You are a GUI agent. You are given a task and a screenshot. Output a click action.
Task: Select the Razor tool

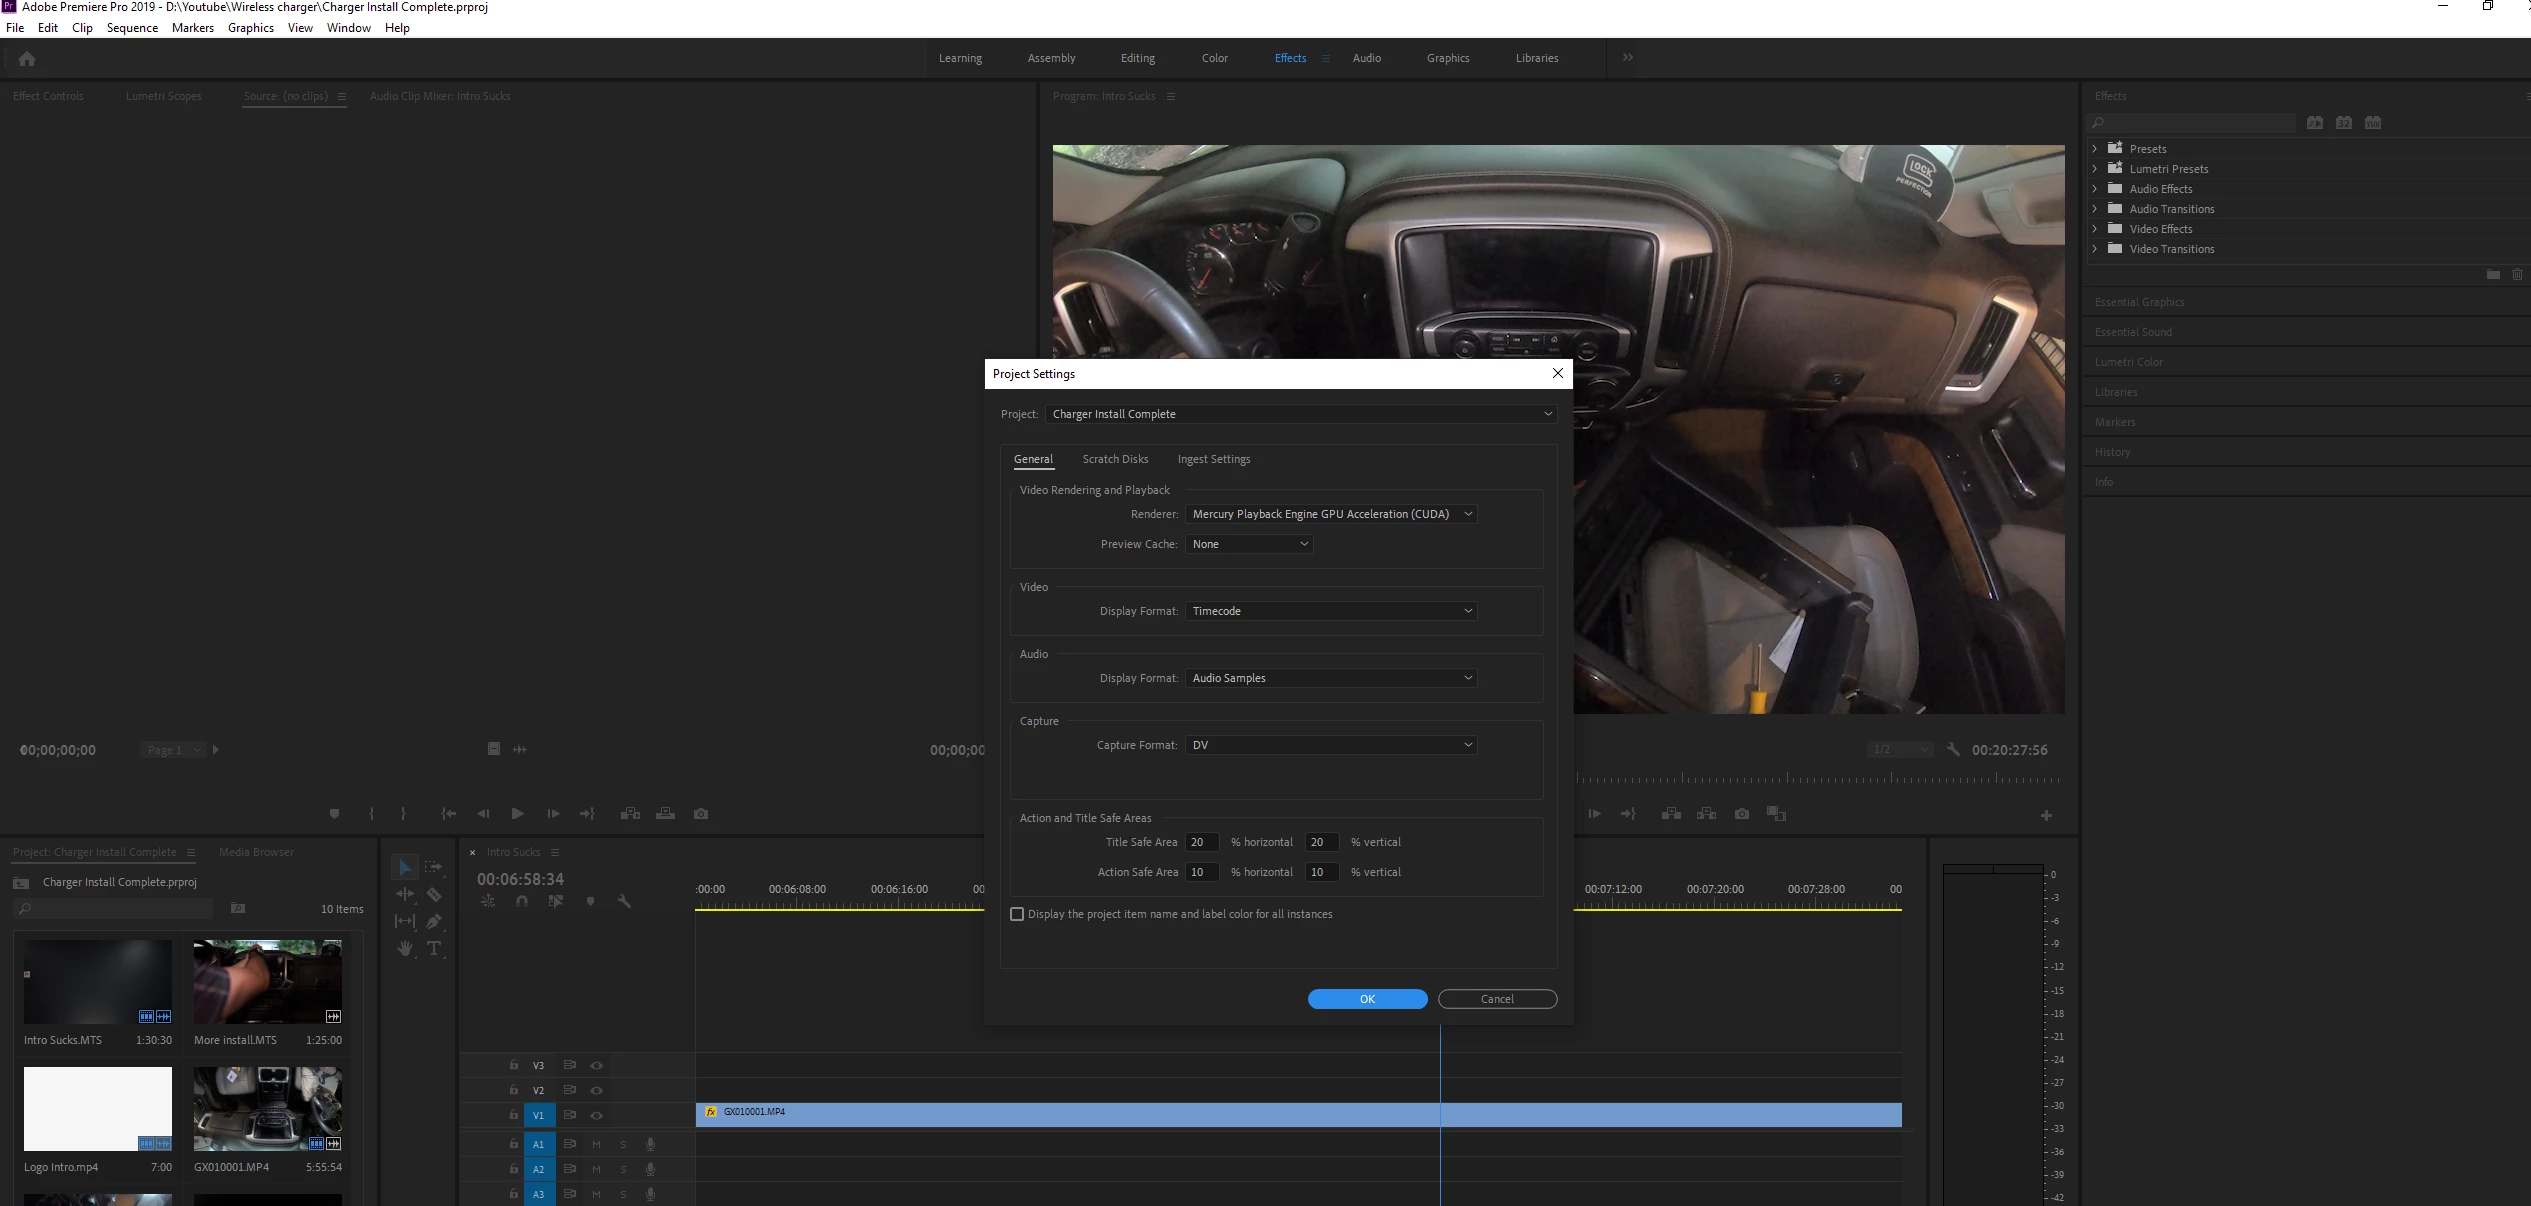[x=434, y=894]
